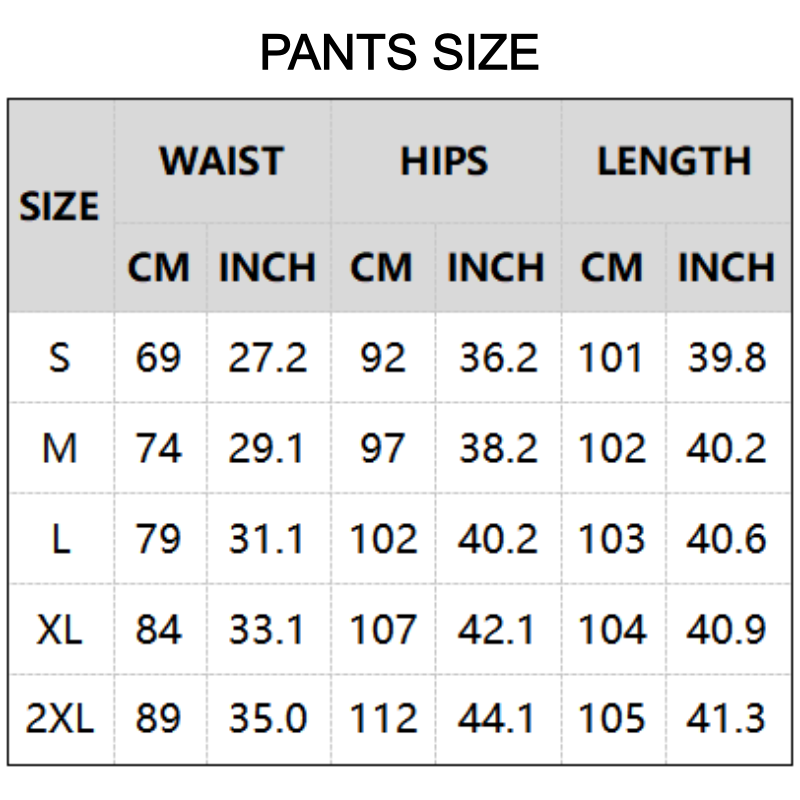
Task: Select length inch value 41.3
Action: [x=727, y=719]
